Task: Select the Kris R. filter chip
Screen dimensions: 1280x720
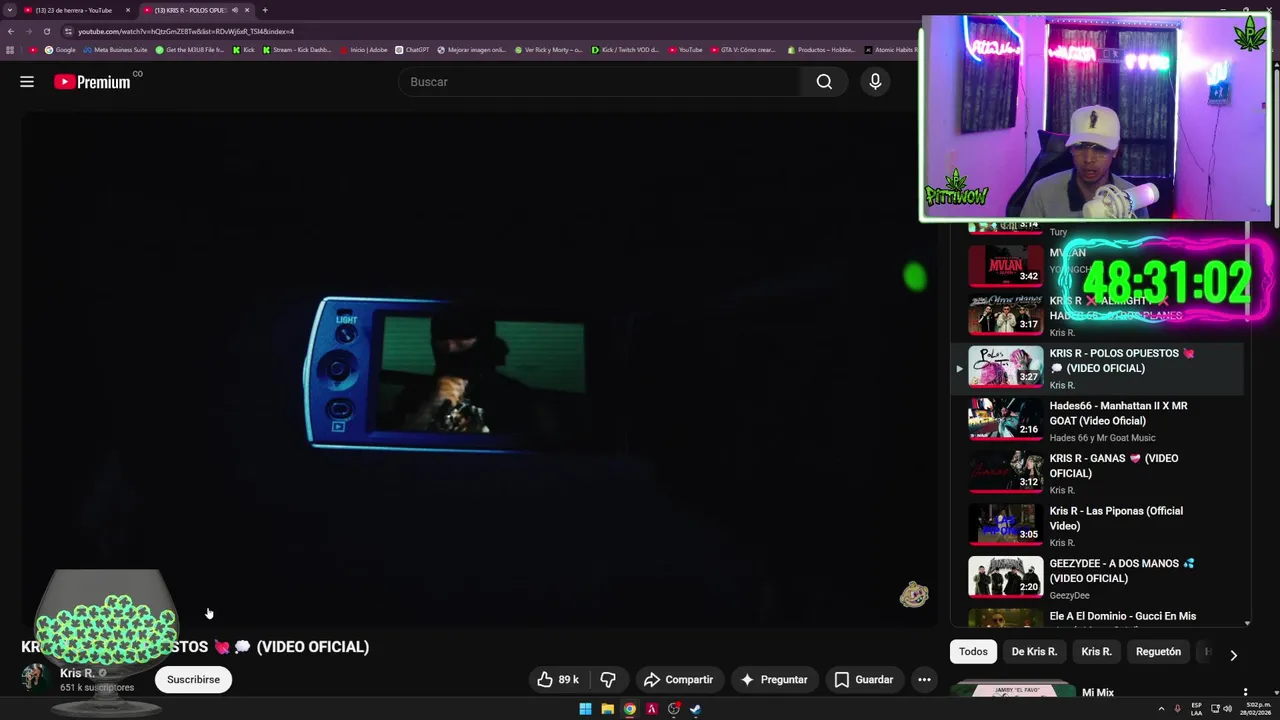Action: click(x=1096, y=652)
